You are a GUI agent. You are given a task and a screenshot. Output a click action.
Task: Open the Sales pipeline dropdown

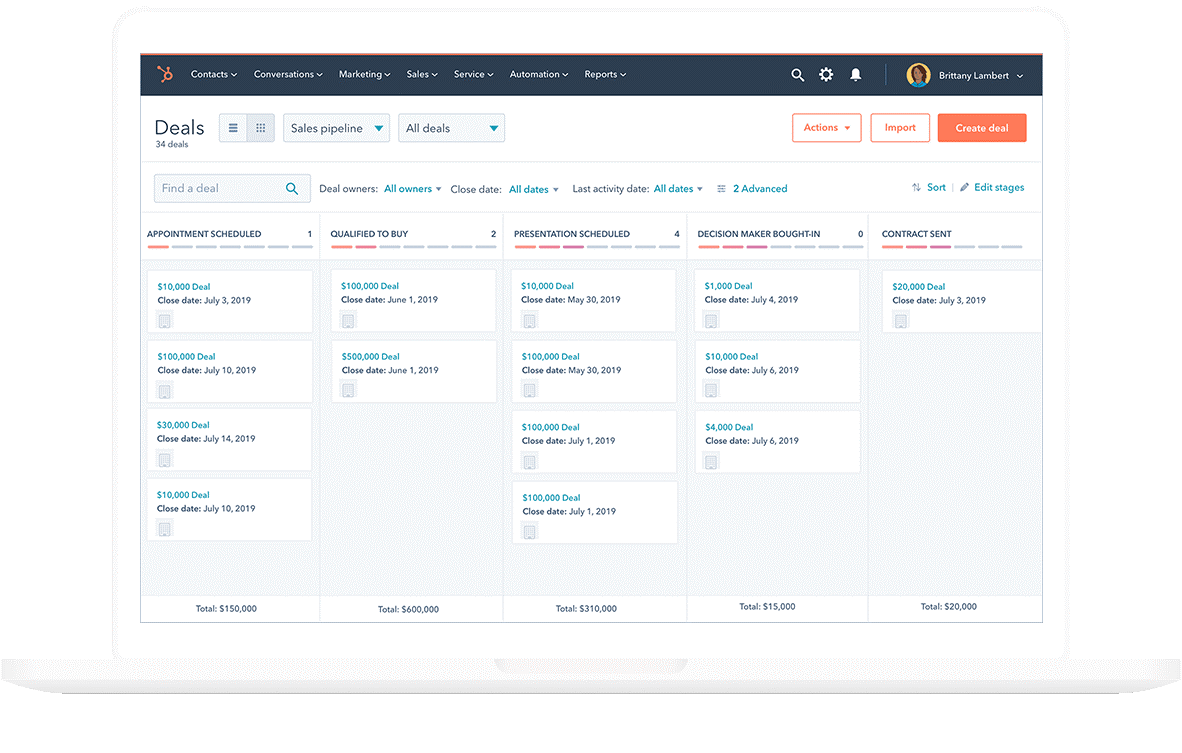point(336,128)
